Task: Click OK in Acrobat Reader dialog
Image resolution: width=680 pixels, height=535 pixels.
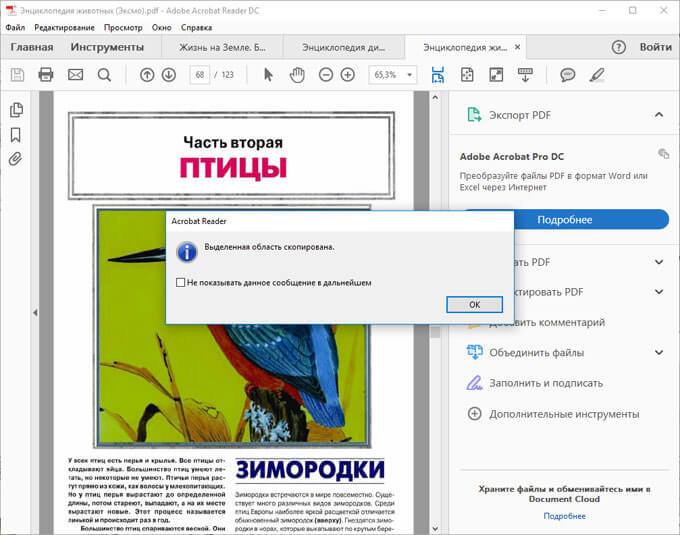Action: pyautogui.click(x=474, y=304)
